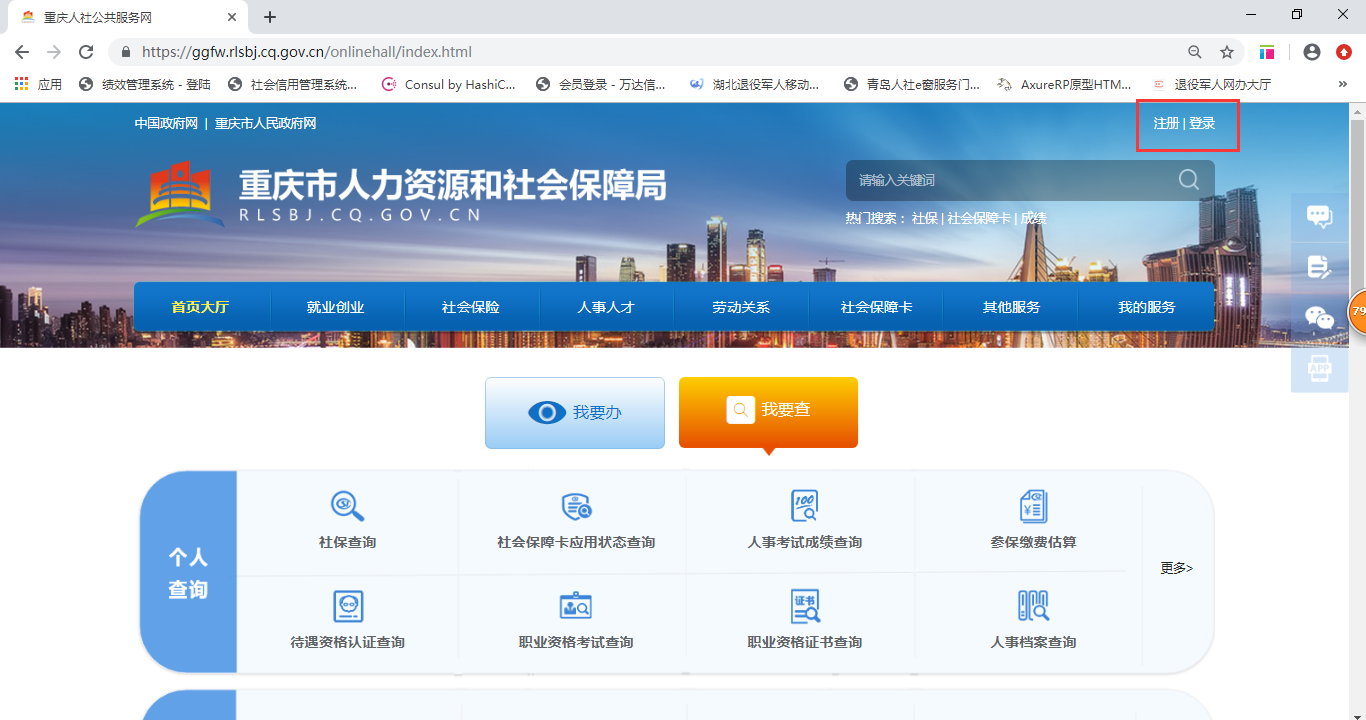
Task: Open 绩效管理系统 - 登陆 bookmark
Action: 145,85
